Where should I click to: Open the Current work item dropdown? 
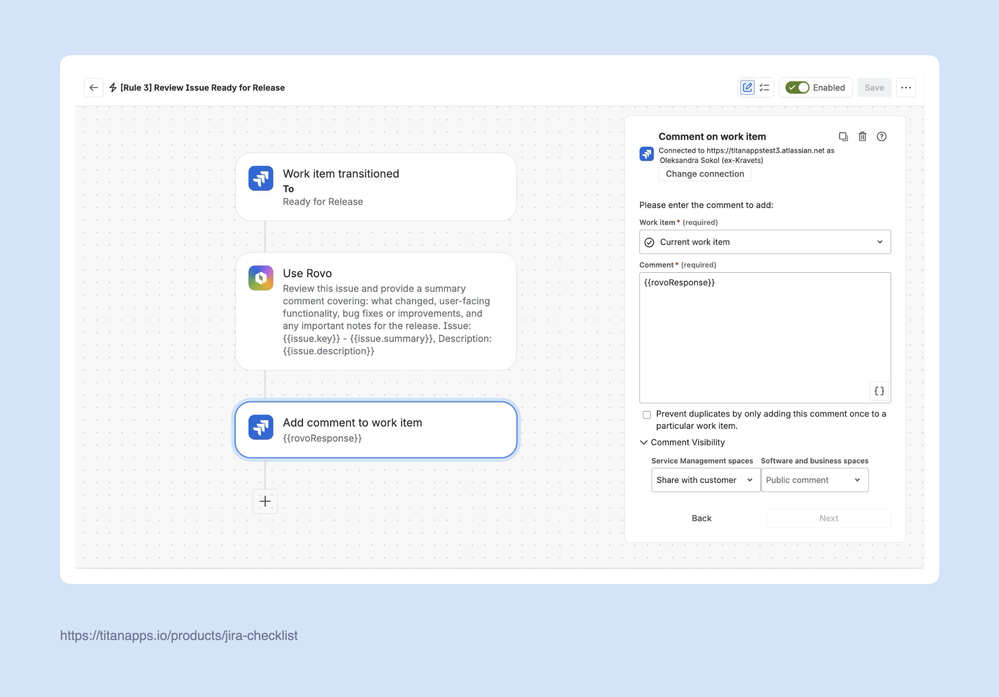(x=765, y=242)
